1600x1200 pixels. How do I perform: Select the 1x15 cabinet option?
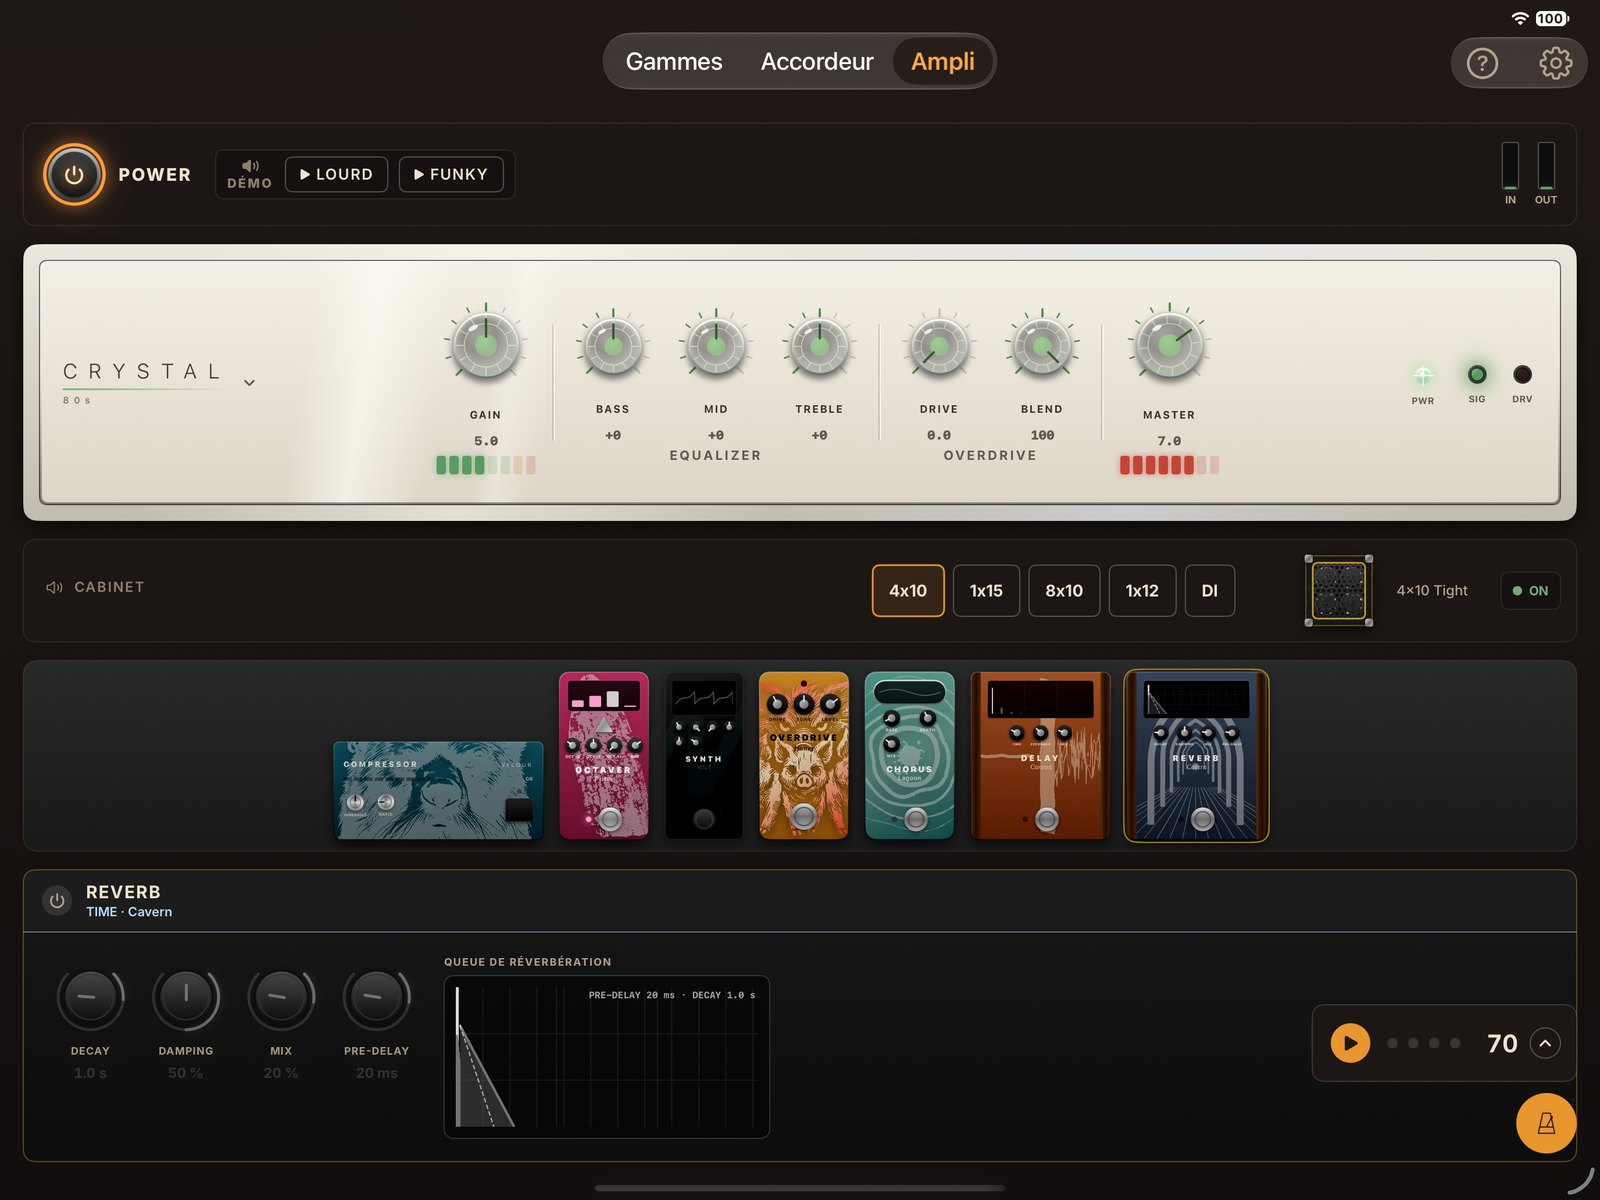pyautogui.click(x=986, y=591)
